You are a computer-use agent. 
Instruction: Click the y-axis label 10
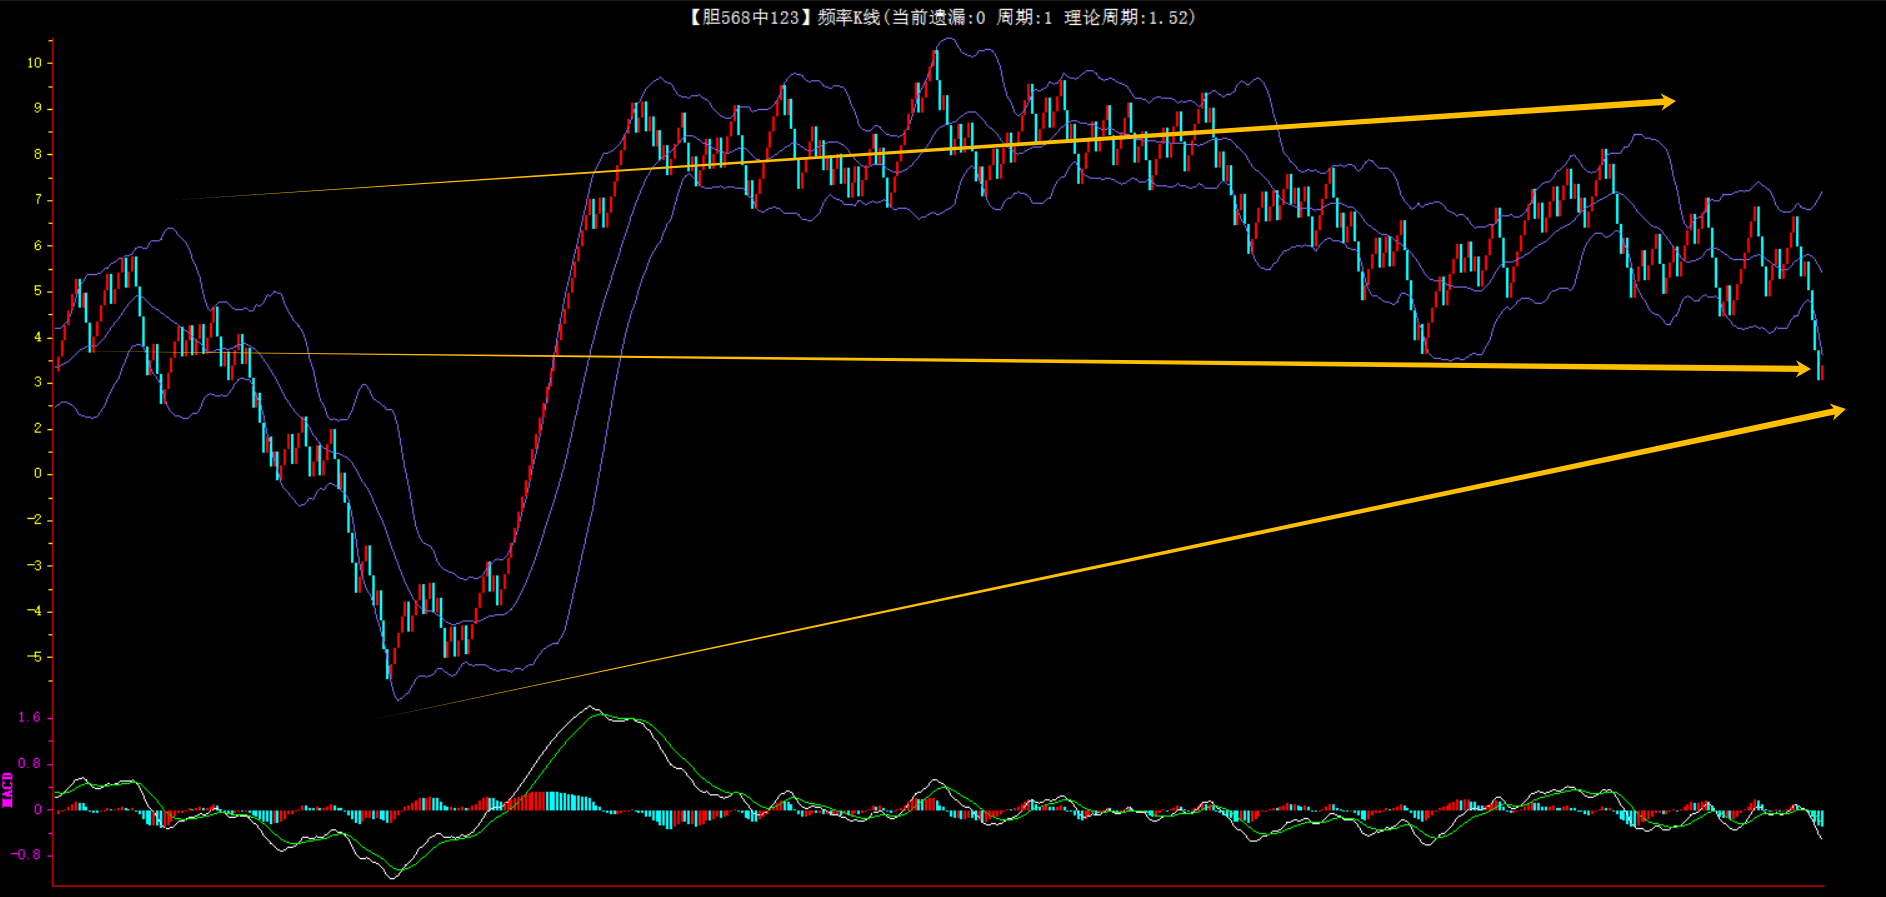(x=35, y=62)
